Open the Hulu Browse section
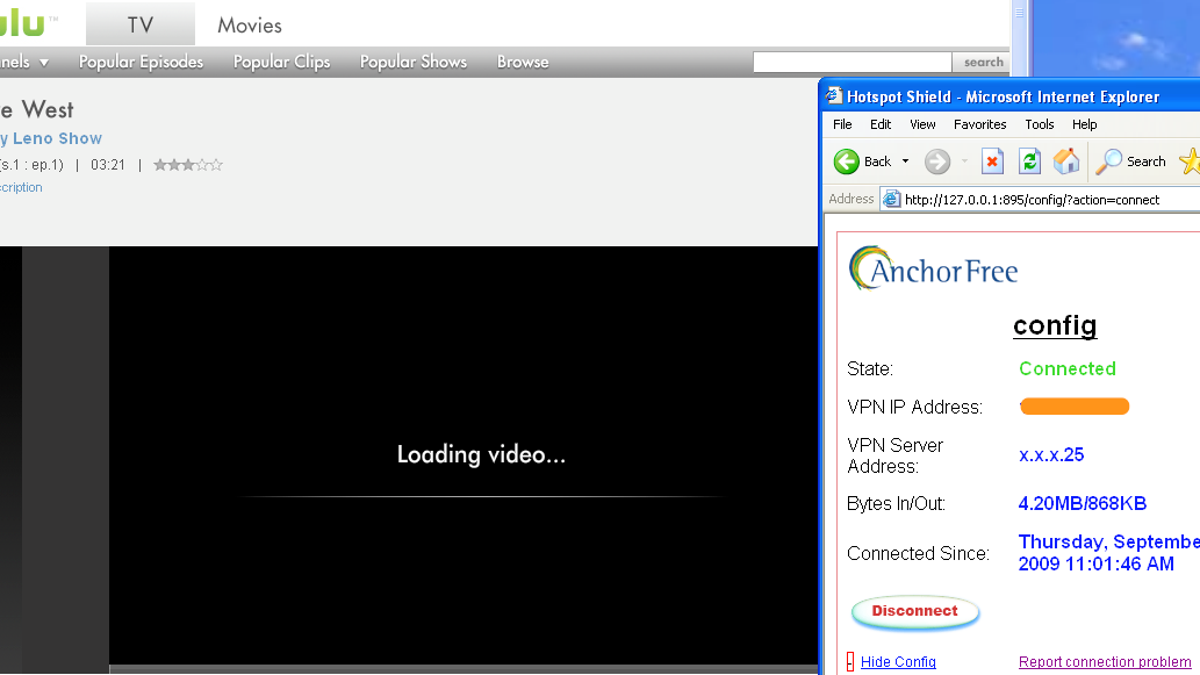 [x=523, y=62]
